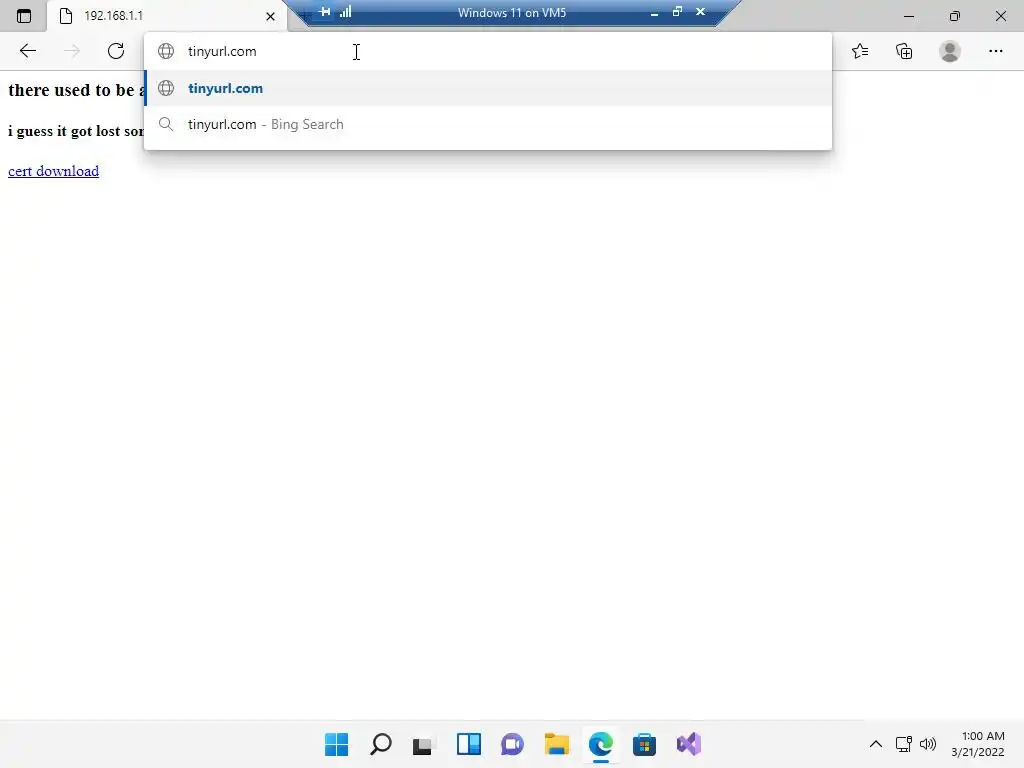Viewport: 1024px width, 768px height.
Task: Minimize the Windows 11 on VM5 session
Action: 654,12
